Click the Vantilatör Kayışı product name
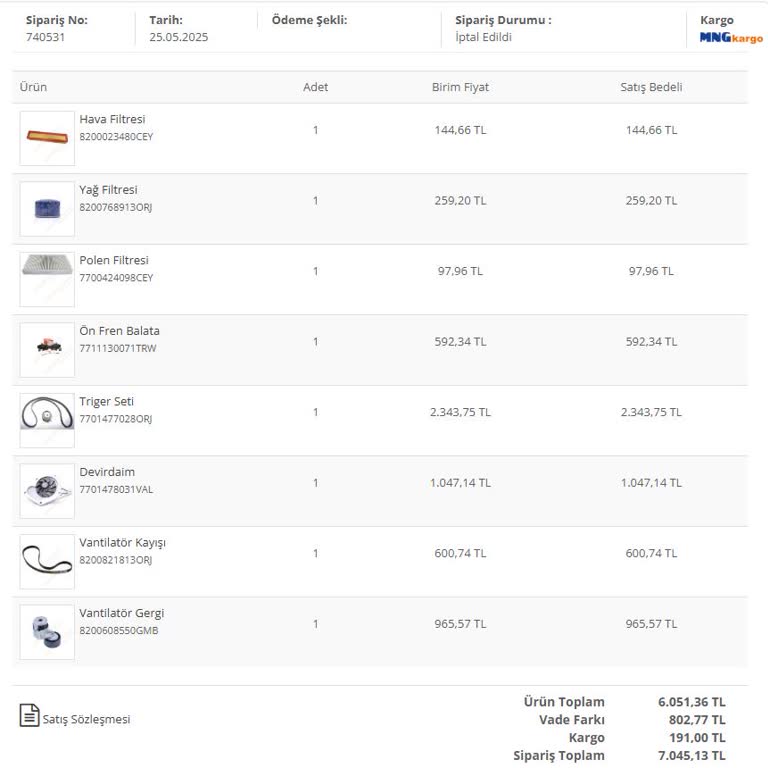The width and height of the screenshot is (768, 768). (122, 542)
